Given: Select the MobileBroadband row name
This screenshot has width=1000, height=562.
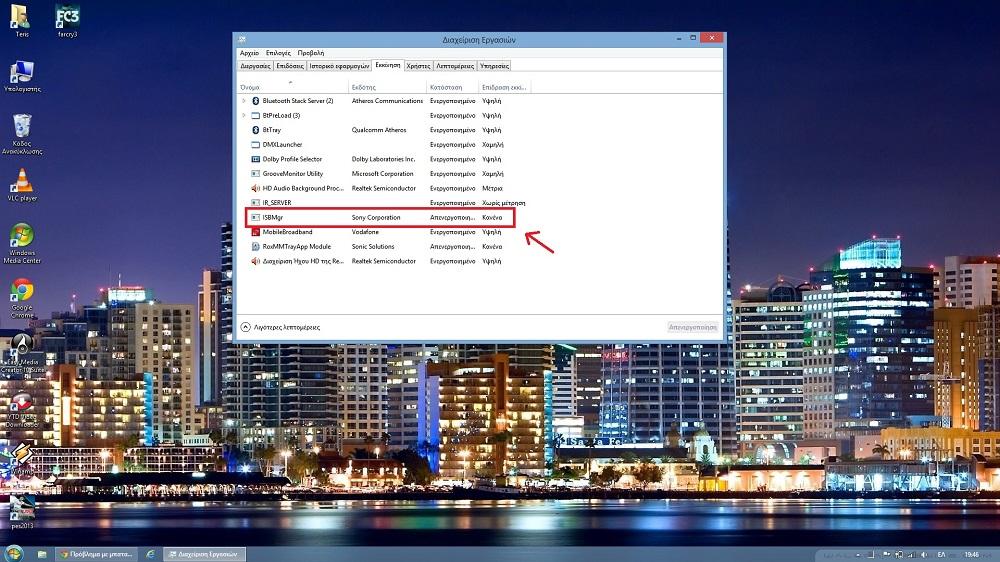Looking at the screenshot, I should point(288,232).
